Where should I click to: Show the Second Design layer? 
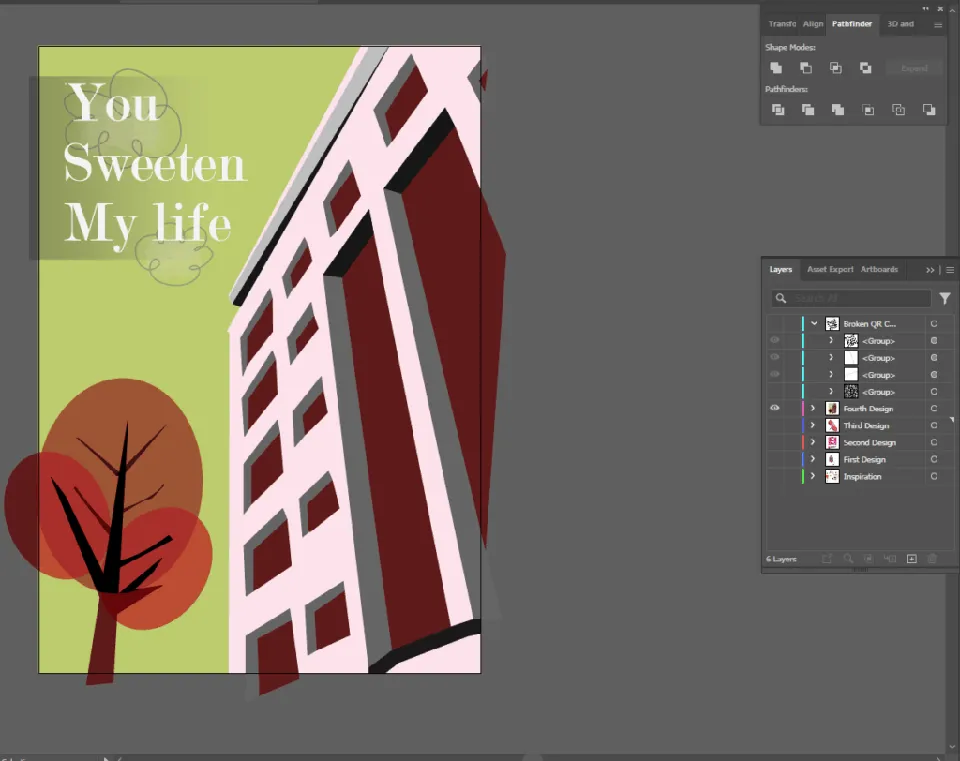(774, 442)
